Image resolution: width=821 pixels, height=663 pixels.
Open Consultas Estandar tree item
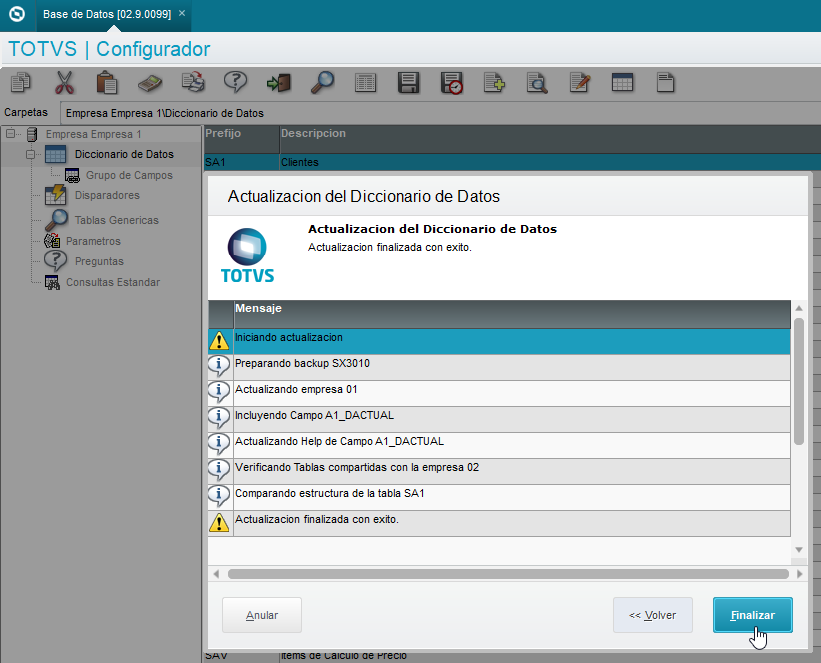point(113,282)
